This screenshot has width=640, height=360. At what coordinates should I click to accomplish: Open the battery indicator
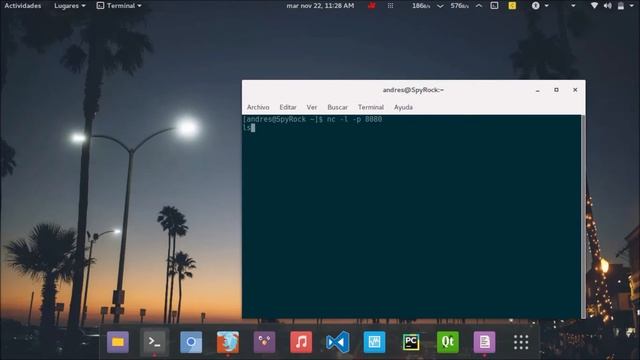click(x=620, y=6)
